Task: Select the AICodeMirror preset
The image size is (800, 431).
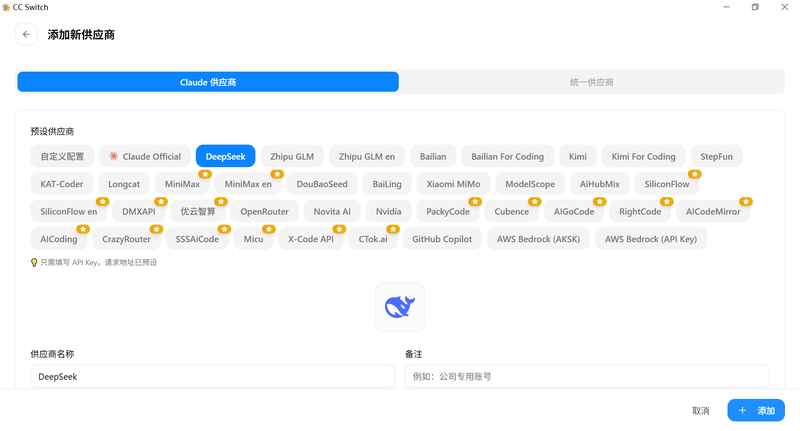Action: pos(713,212)
